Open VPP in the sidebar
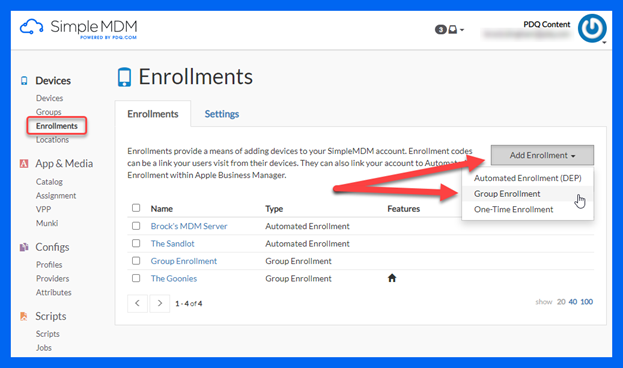The width and height of the screenshot is (623, 368). [x=43, y=209]
